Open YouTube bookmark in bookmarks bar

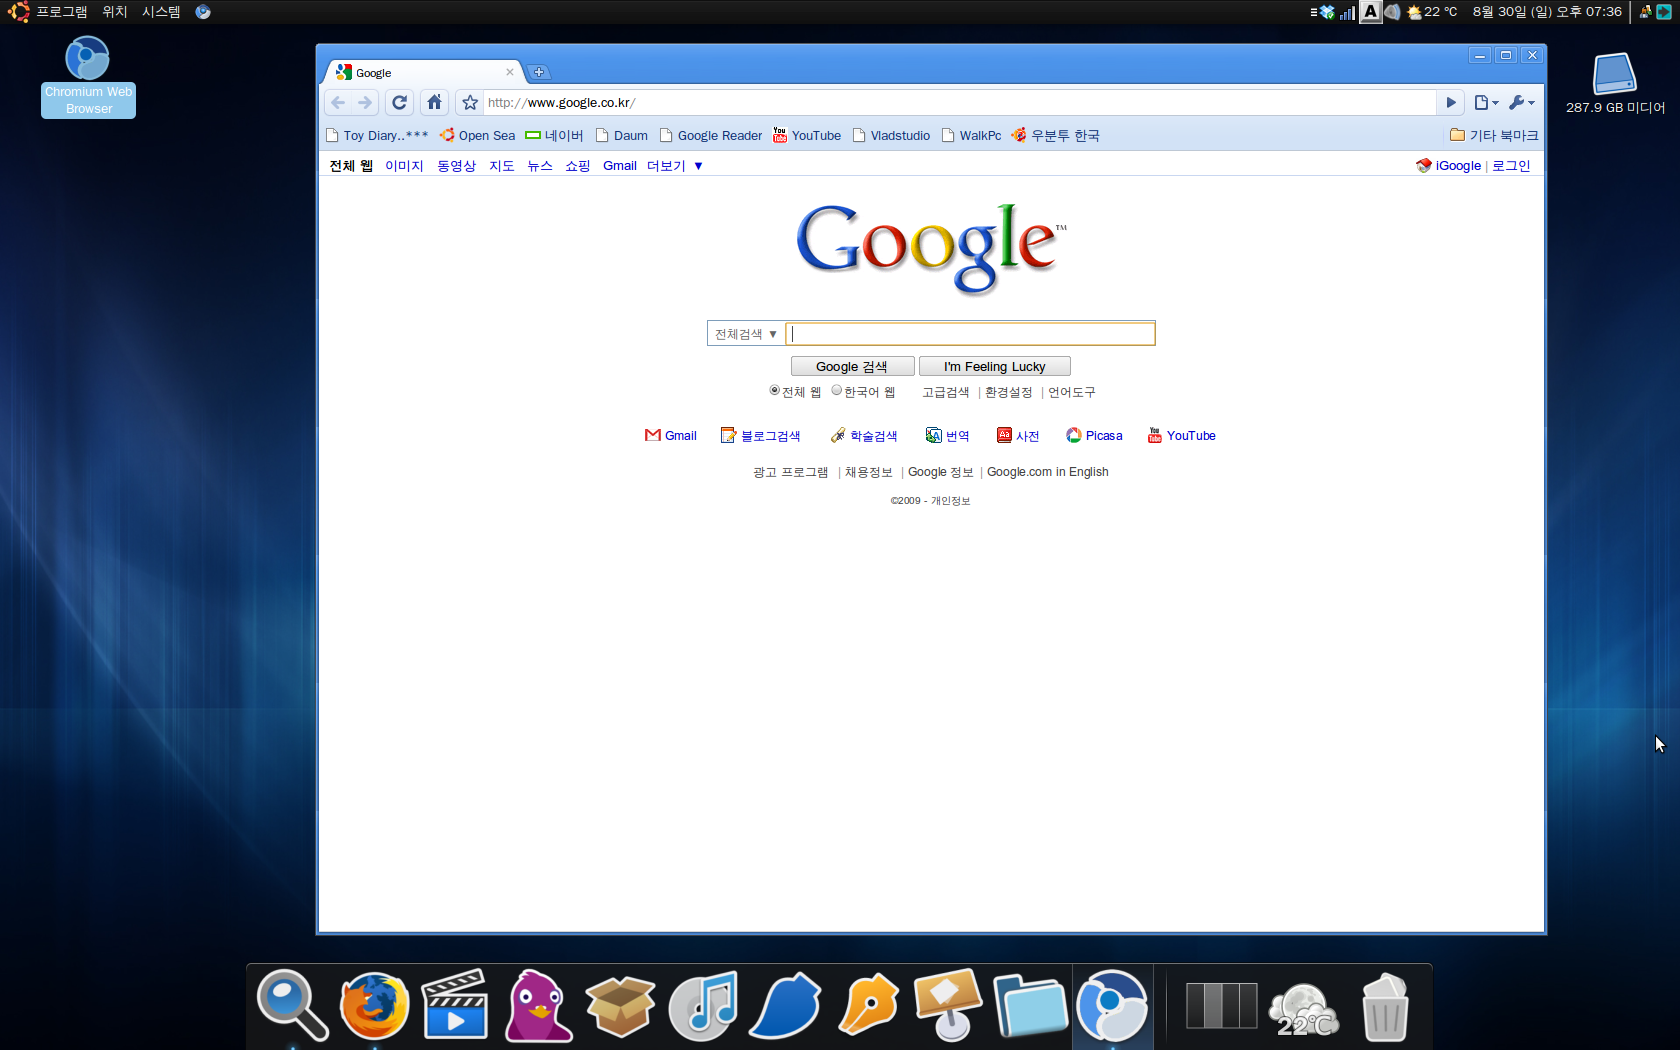tap(807, 136)
